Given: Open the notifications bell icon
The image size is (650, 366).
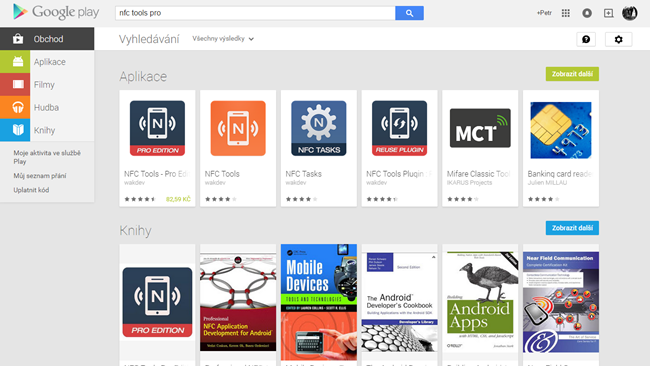Looking at the screenshot, I should [x=587, y=13].
